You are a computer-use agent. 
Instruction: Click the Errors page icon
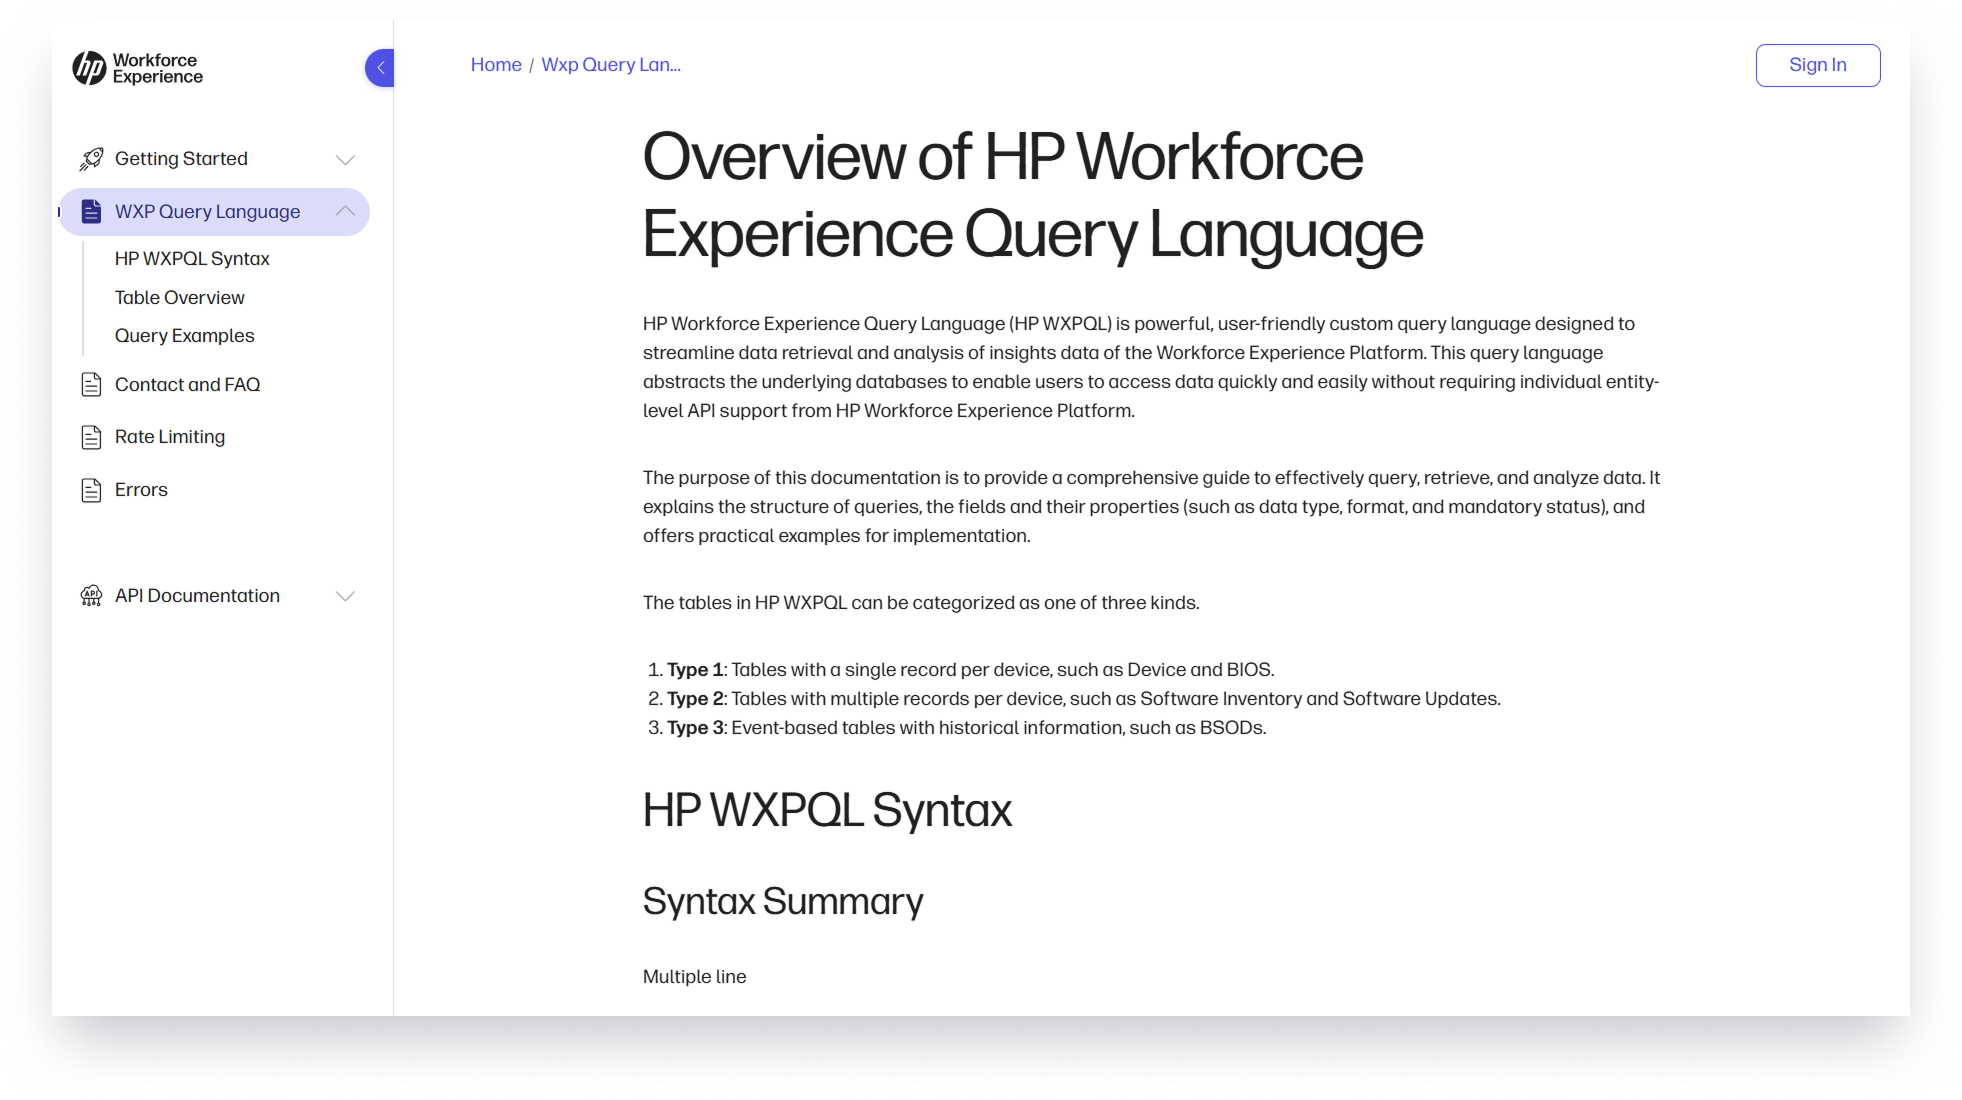click(x=91, y=490)
